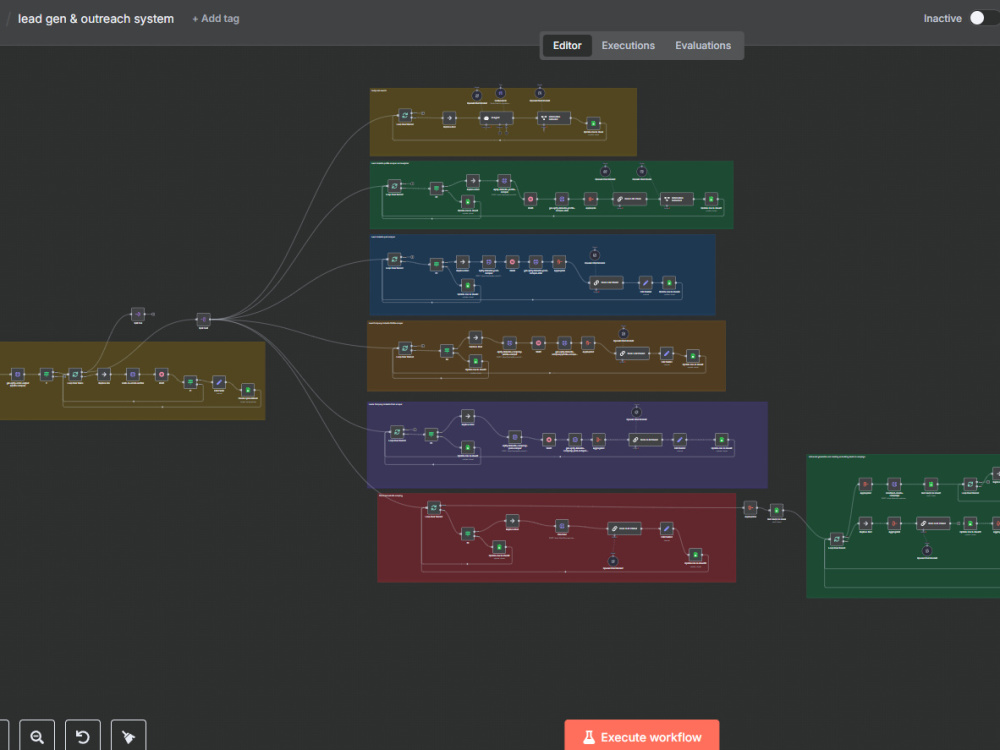Select the red Aggregate node in upper green note
Image resolution: width=1000 pixels, height=750 pixels.
point(591,199)
